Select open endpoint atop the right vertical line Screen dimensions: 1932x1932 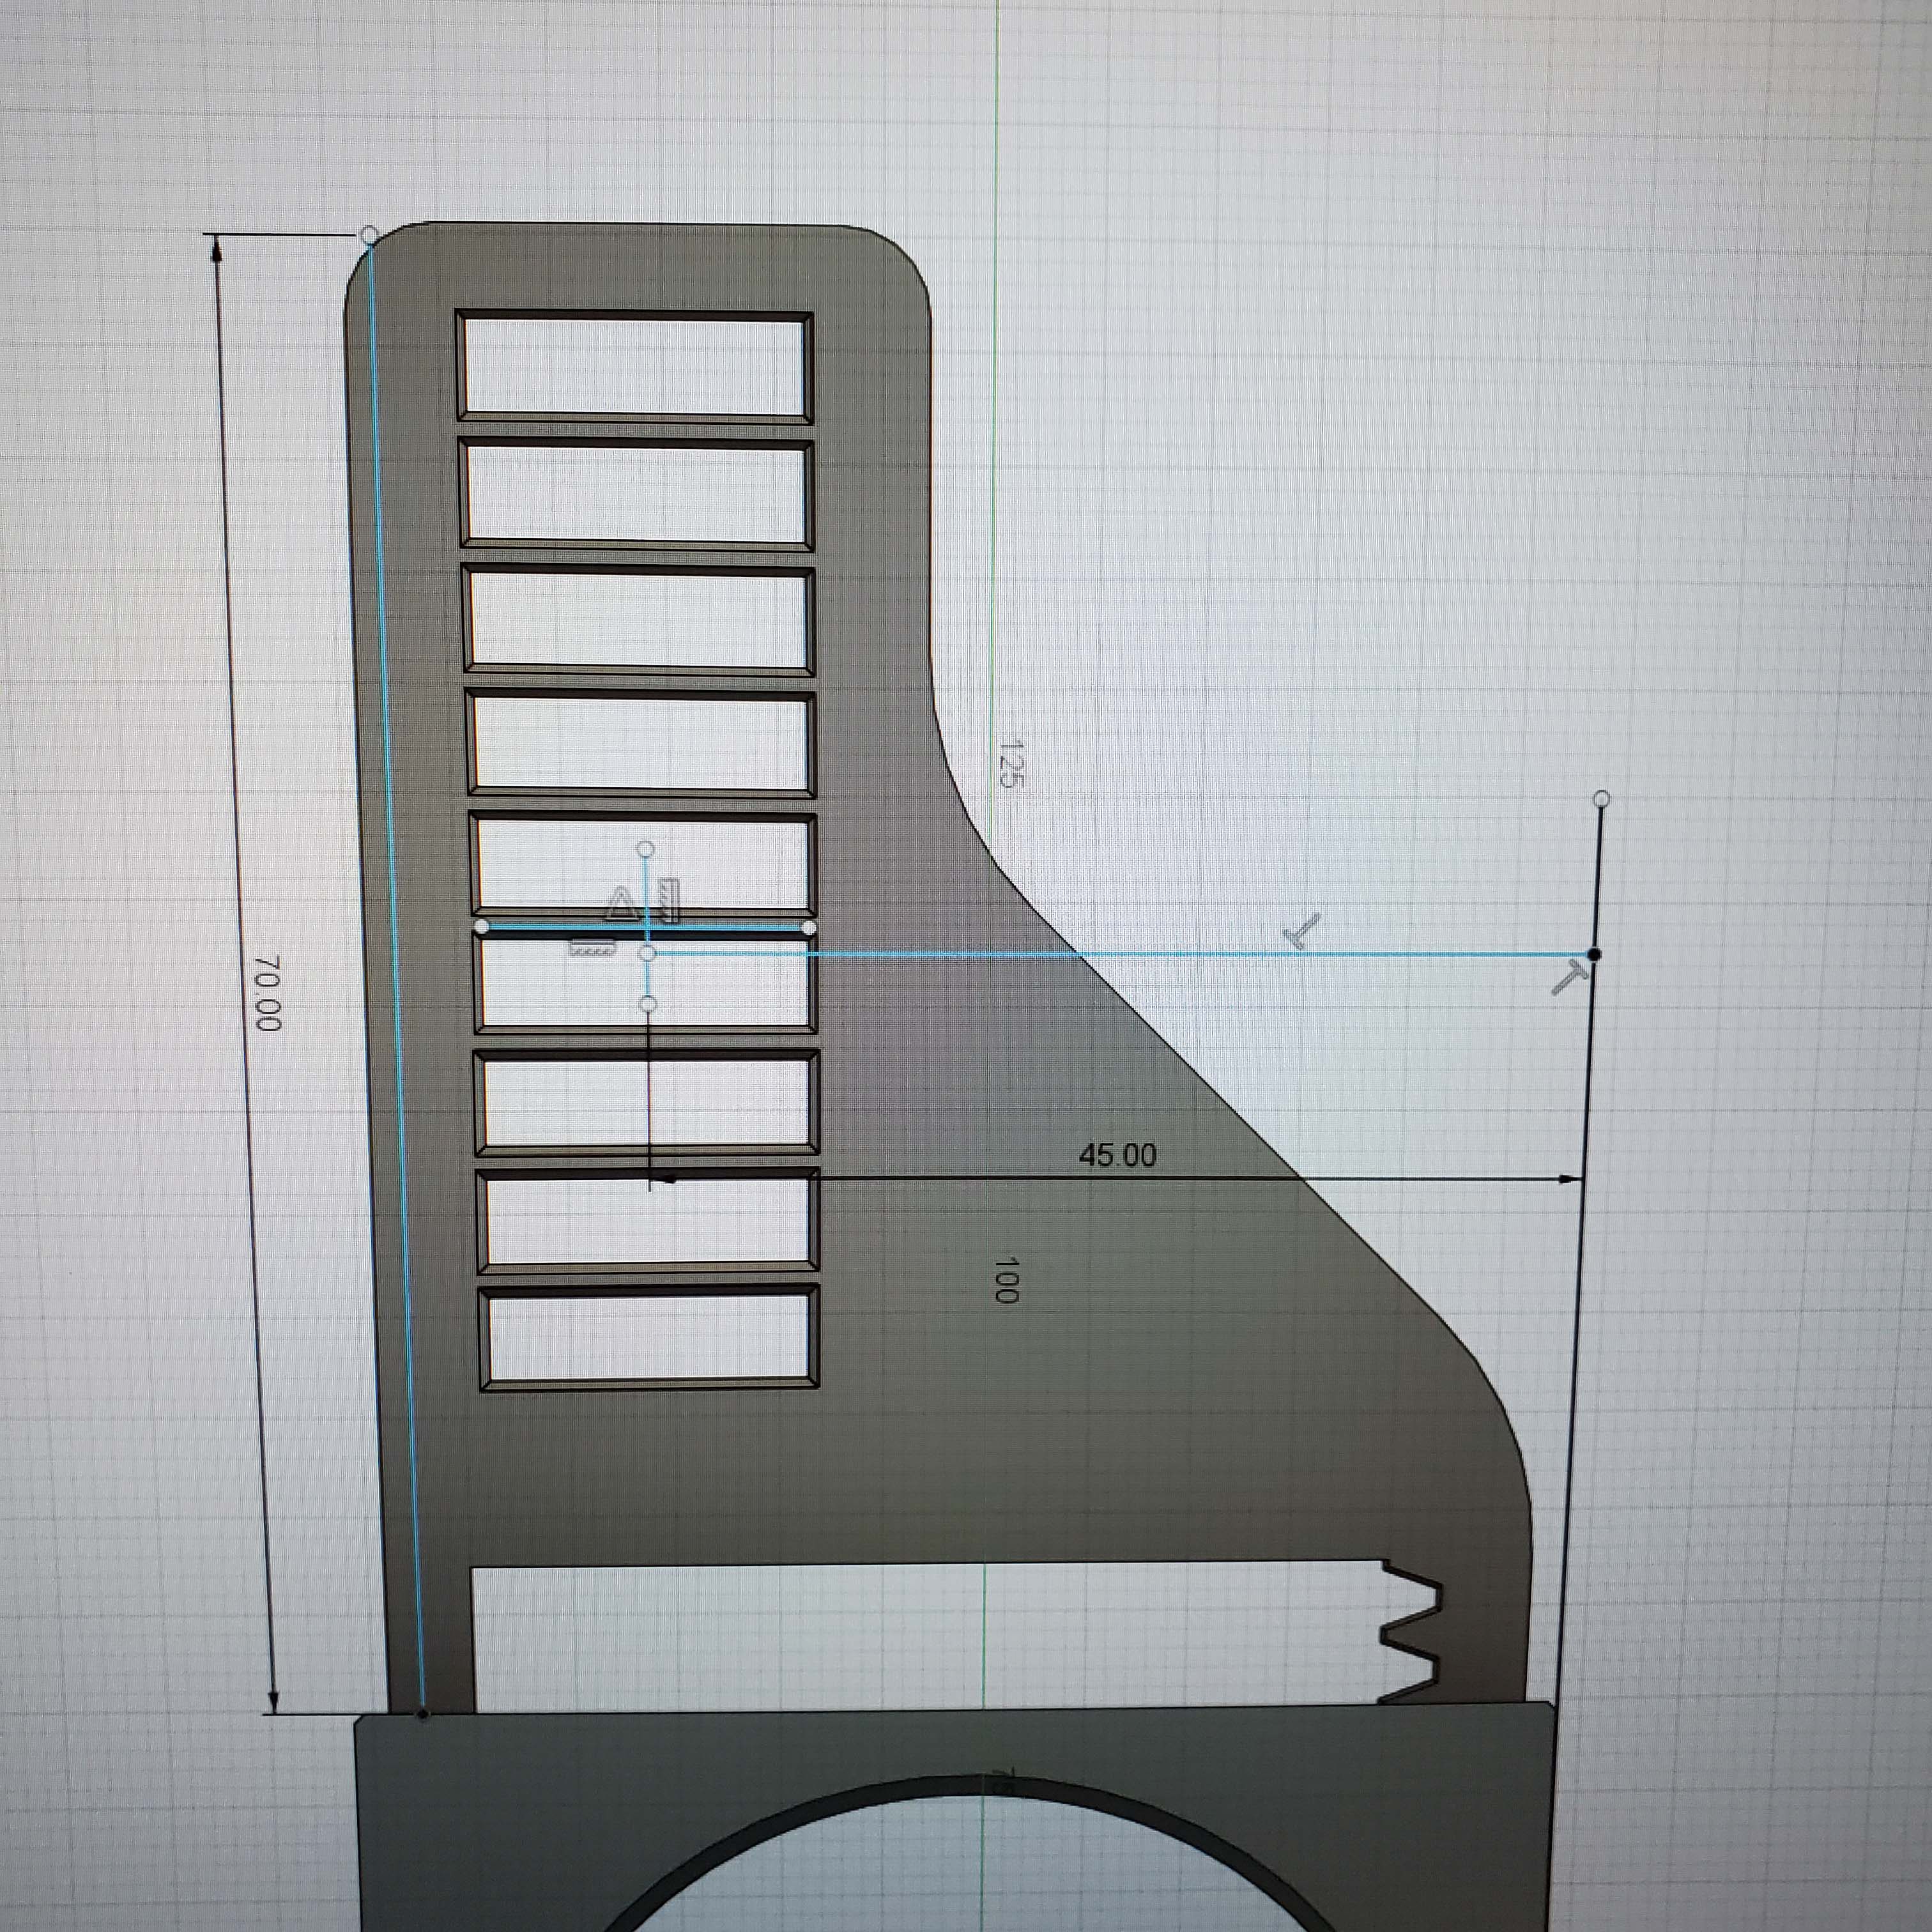pos(1601,798)
